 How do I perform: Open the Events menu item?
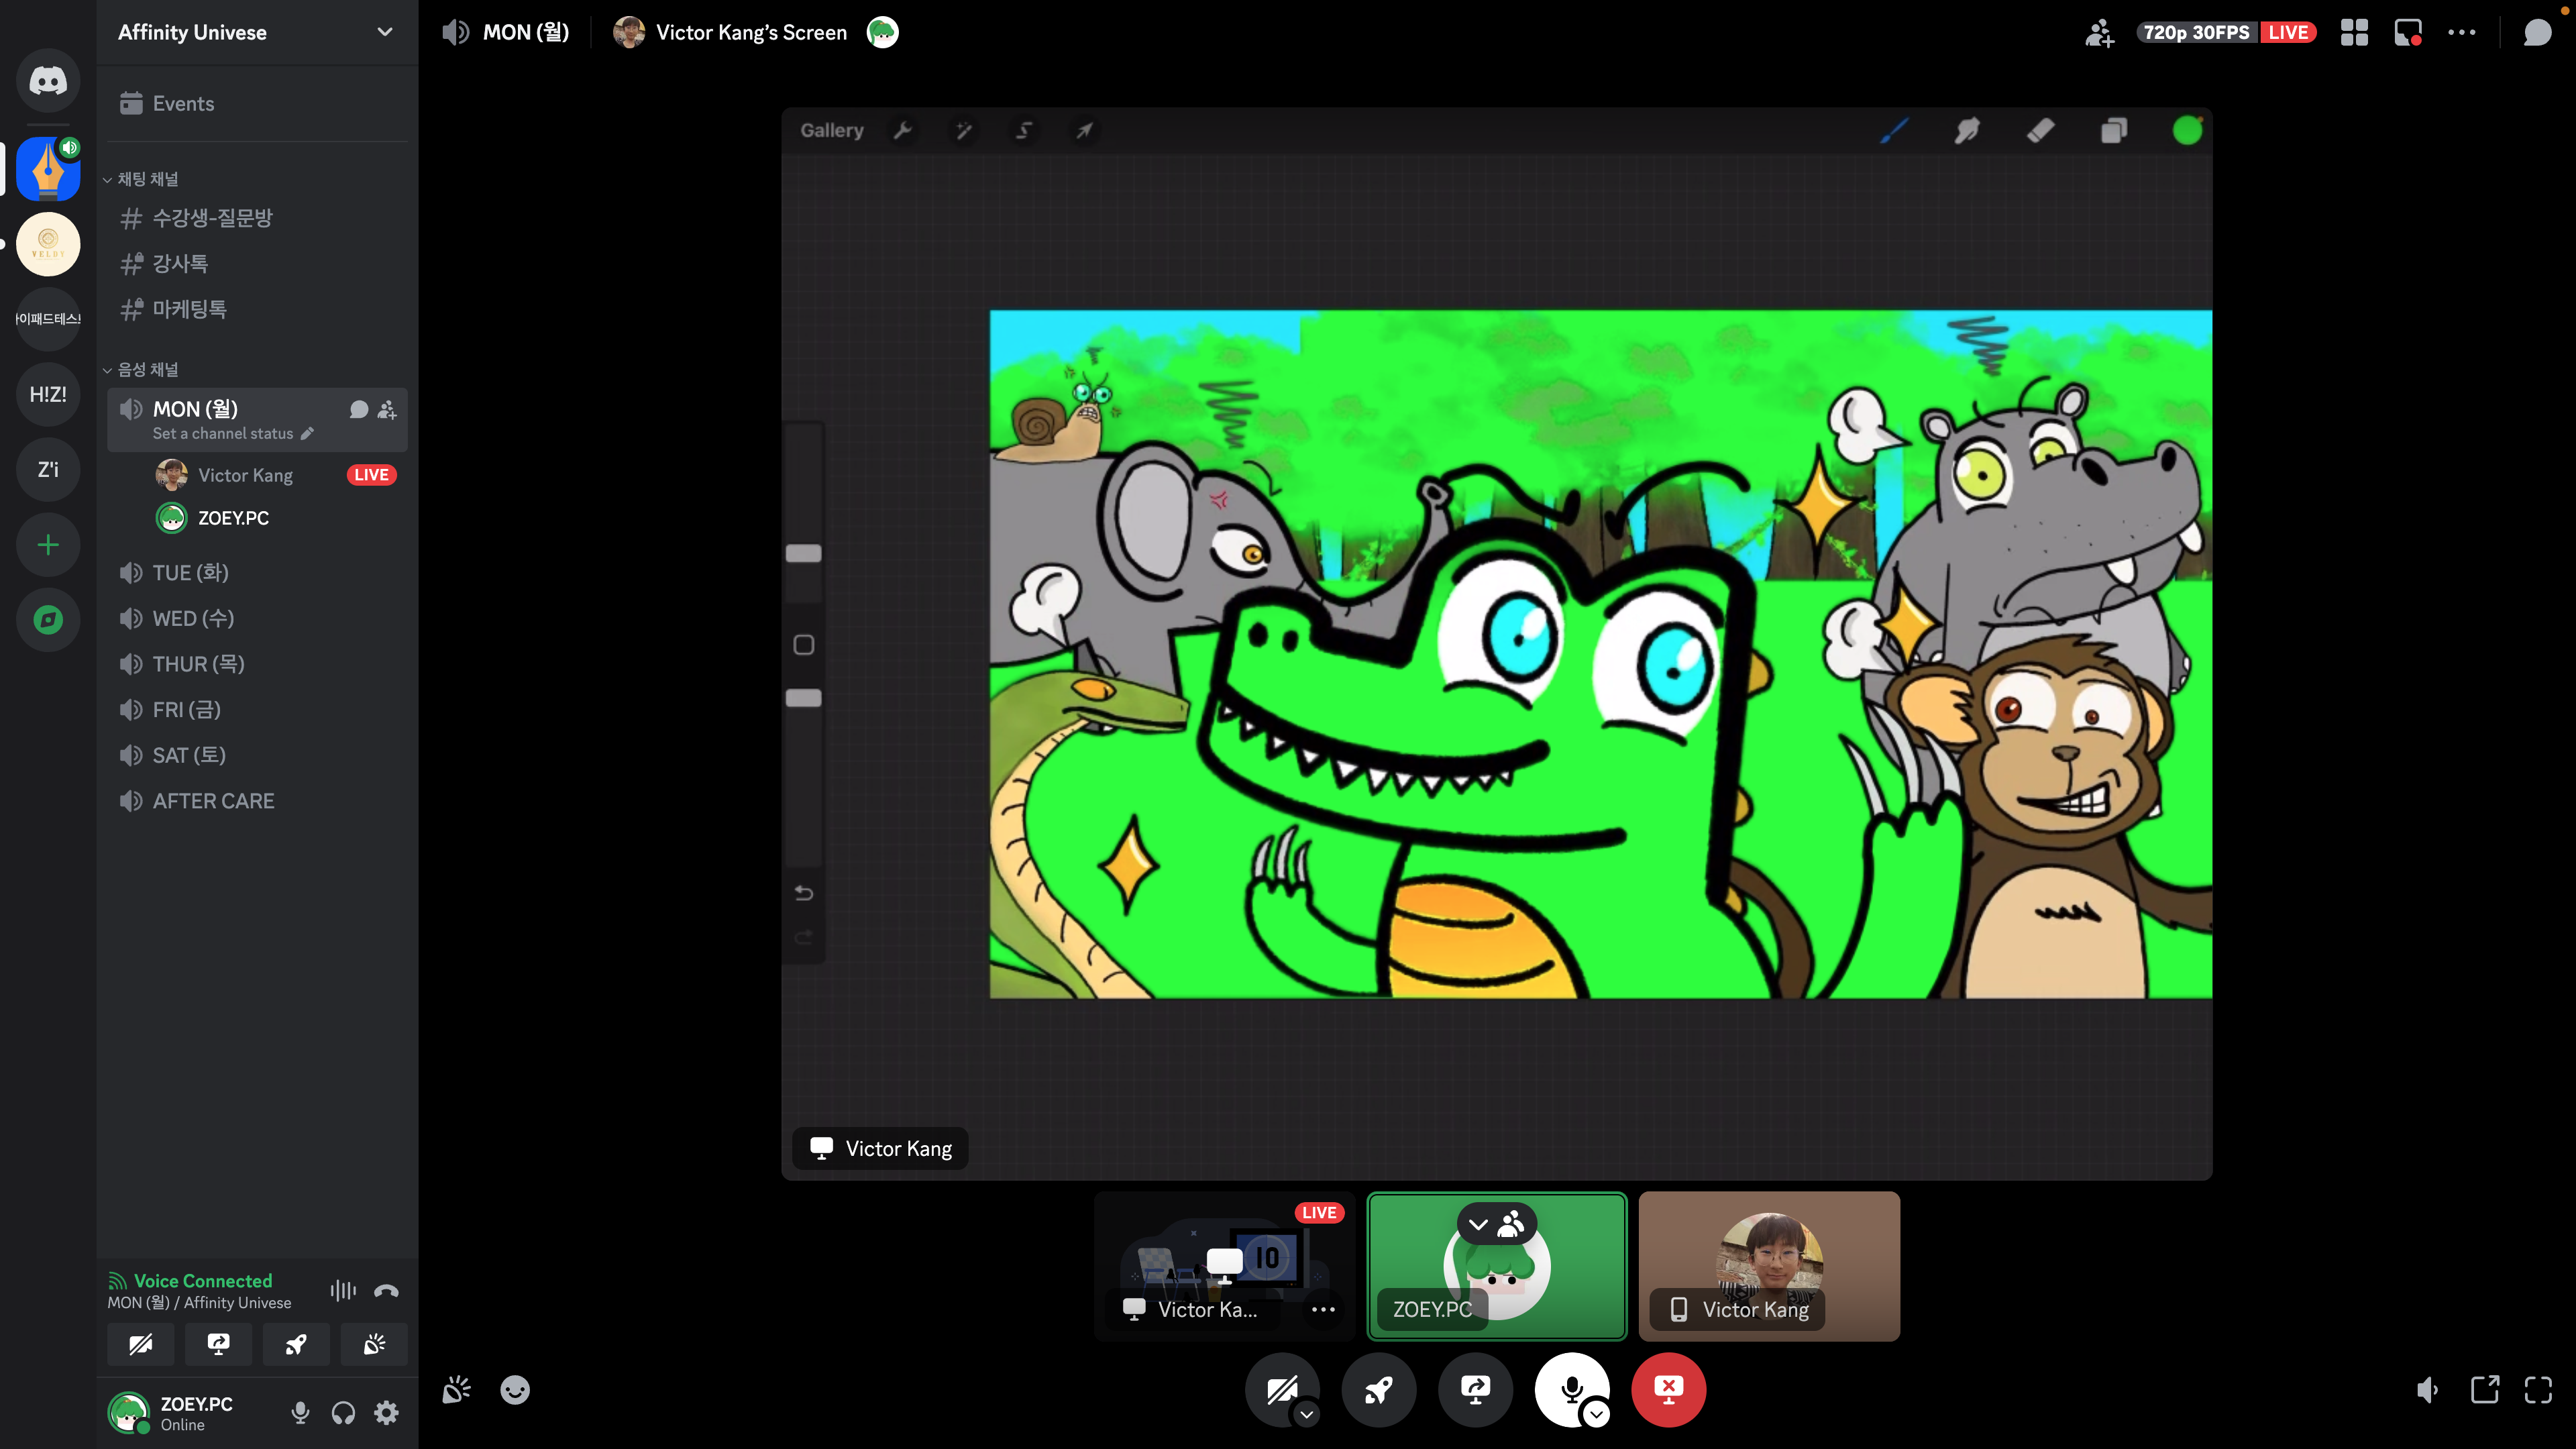coord(183,104)
